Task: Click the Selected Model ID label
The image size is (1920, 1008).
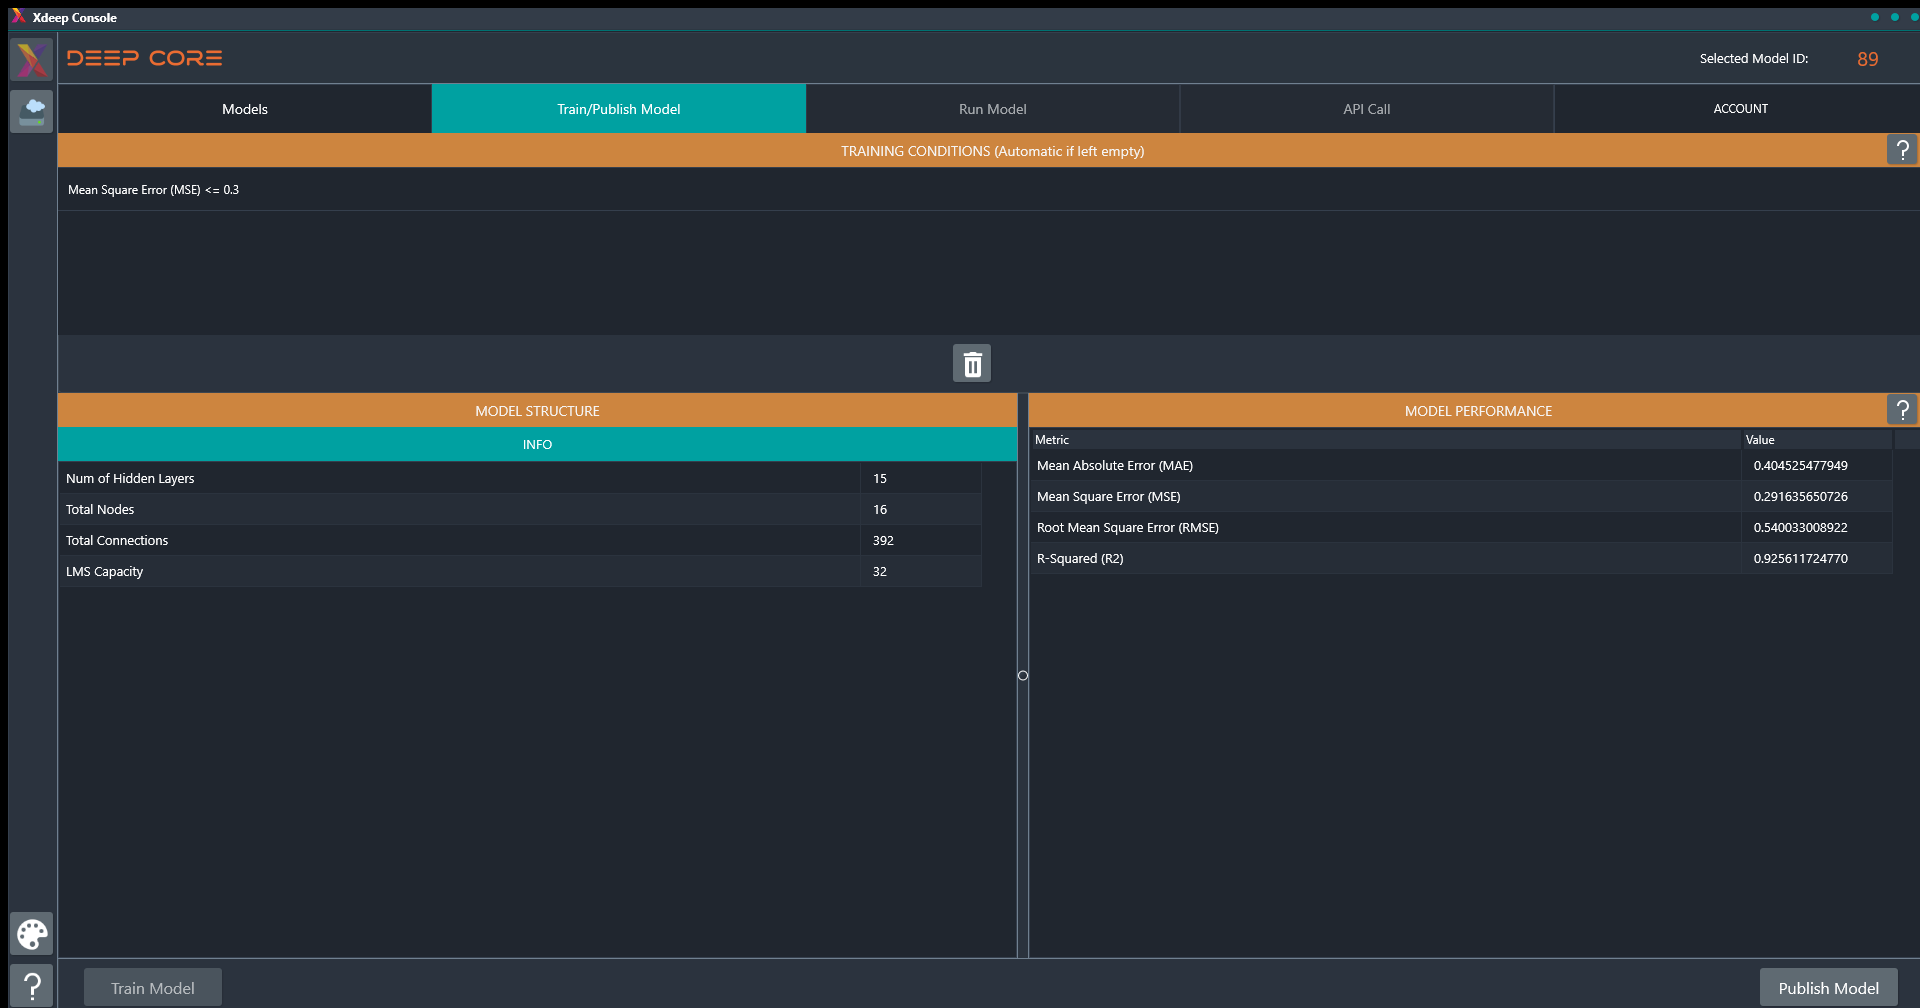Action: [1754, 59]
